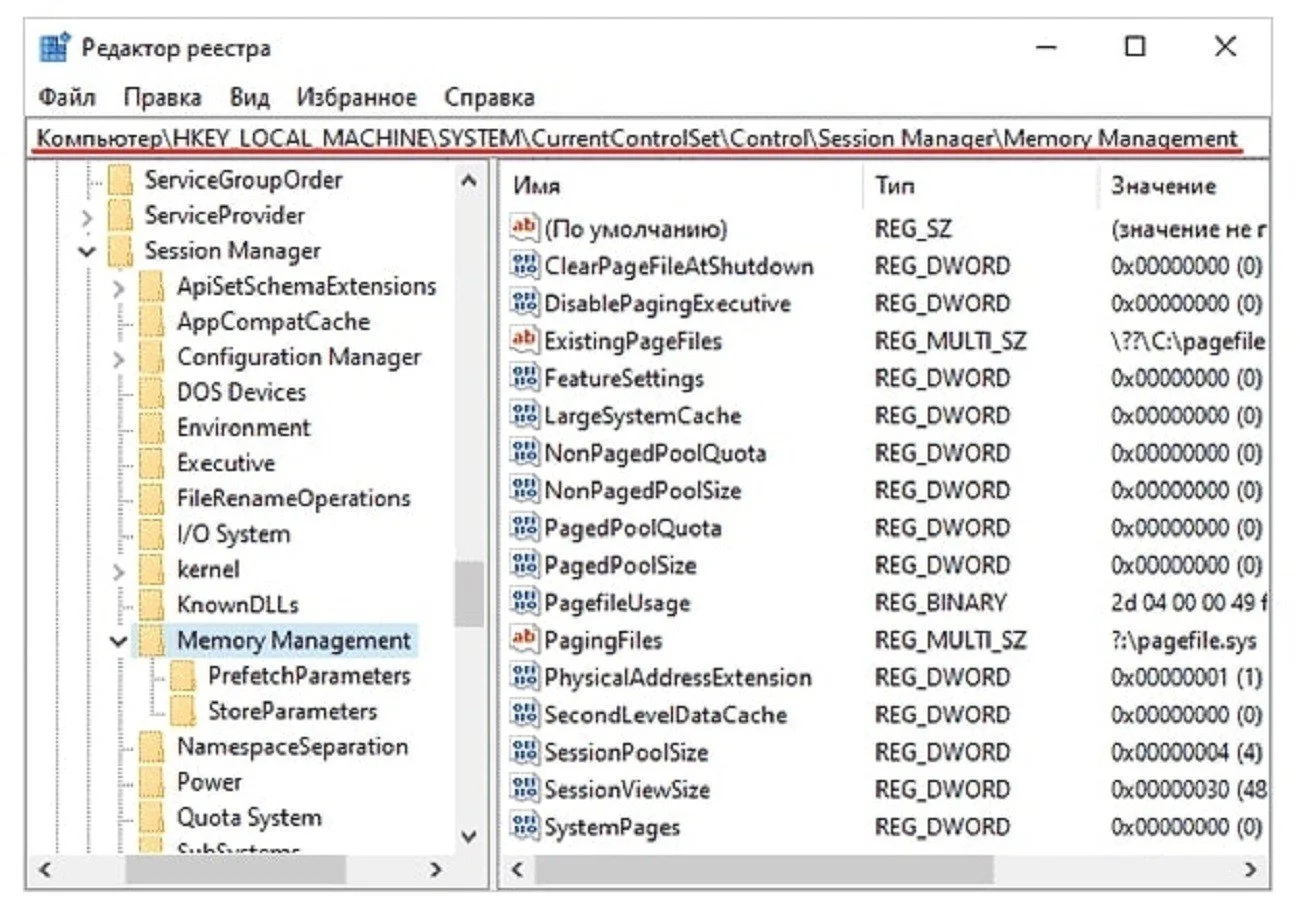The height and width of the screenshot is (909, 1300).
Task: Click the SecondLevelDataCache value icon
Action: click(x=524, y=714)
